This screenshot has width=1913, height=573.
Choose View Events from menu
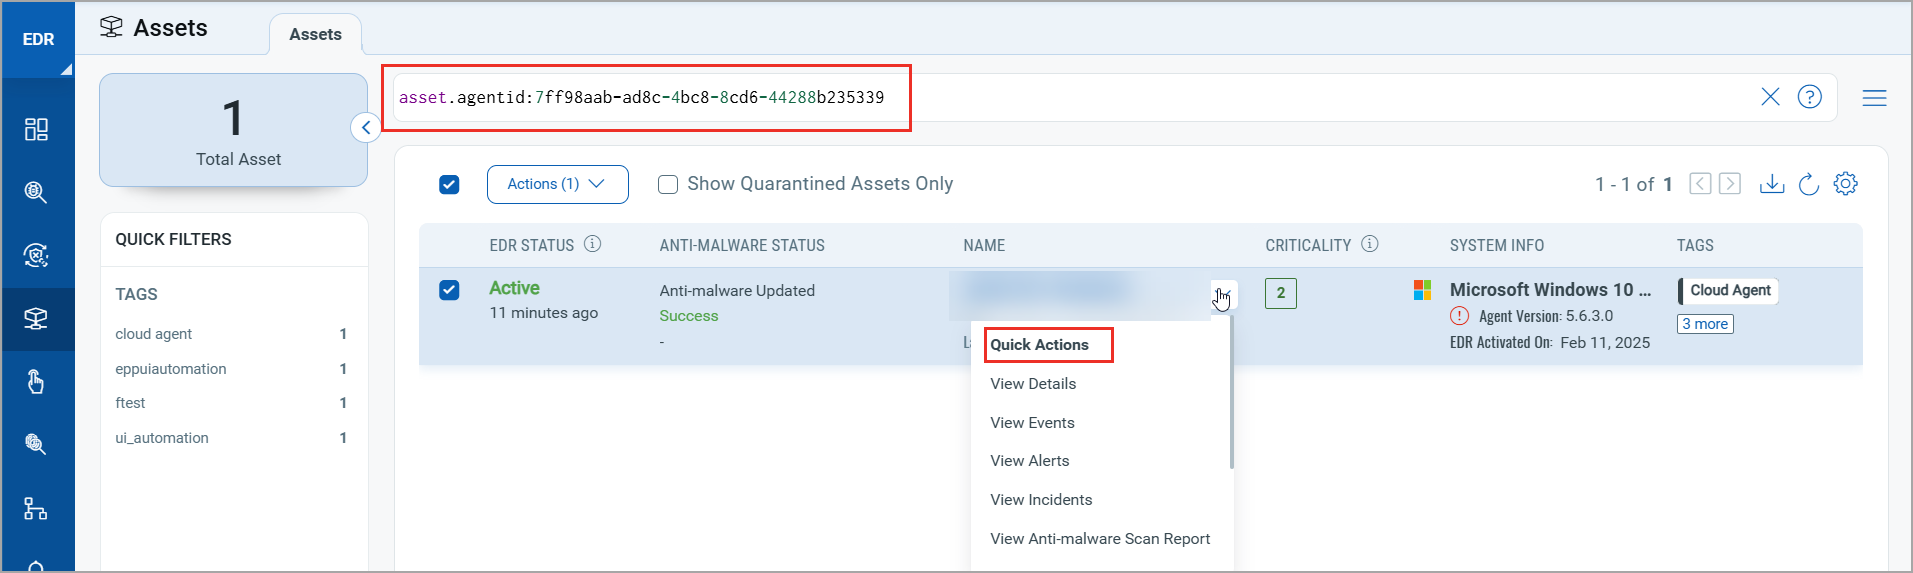click(x=1032, y=423)
